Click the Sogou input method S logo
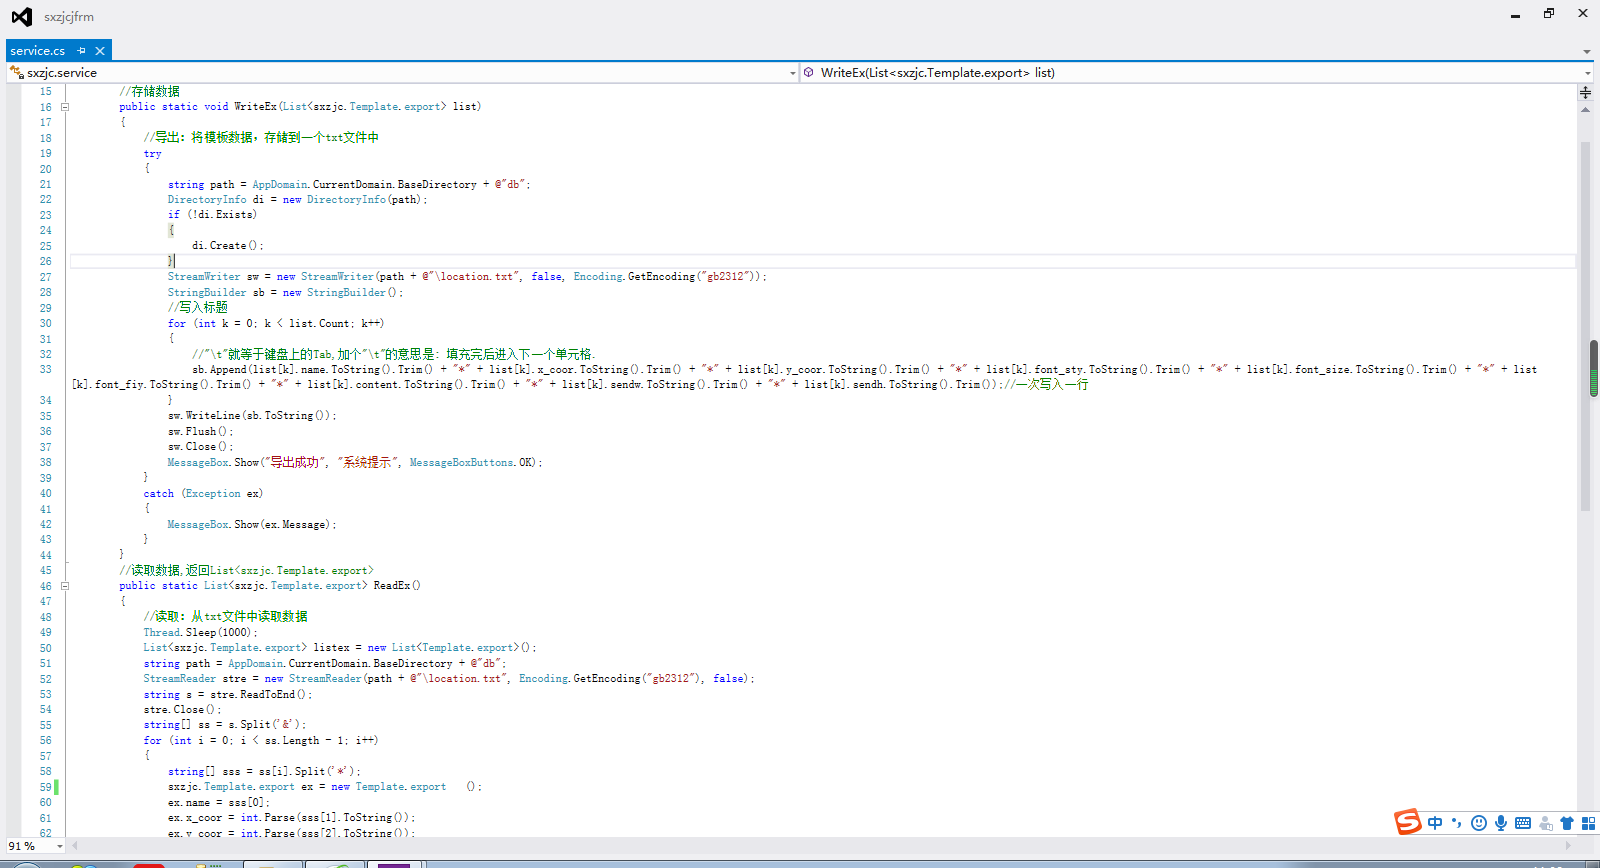1600x868 pixels. coord(1408,822)
